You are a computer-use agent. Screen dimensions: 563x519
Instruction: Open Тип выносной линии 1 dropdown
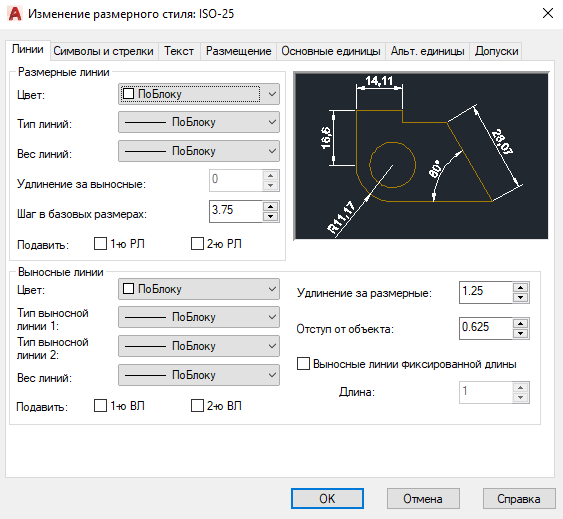199,317
